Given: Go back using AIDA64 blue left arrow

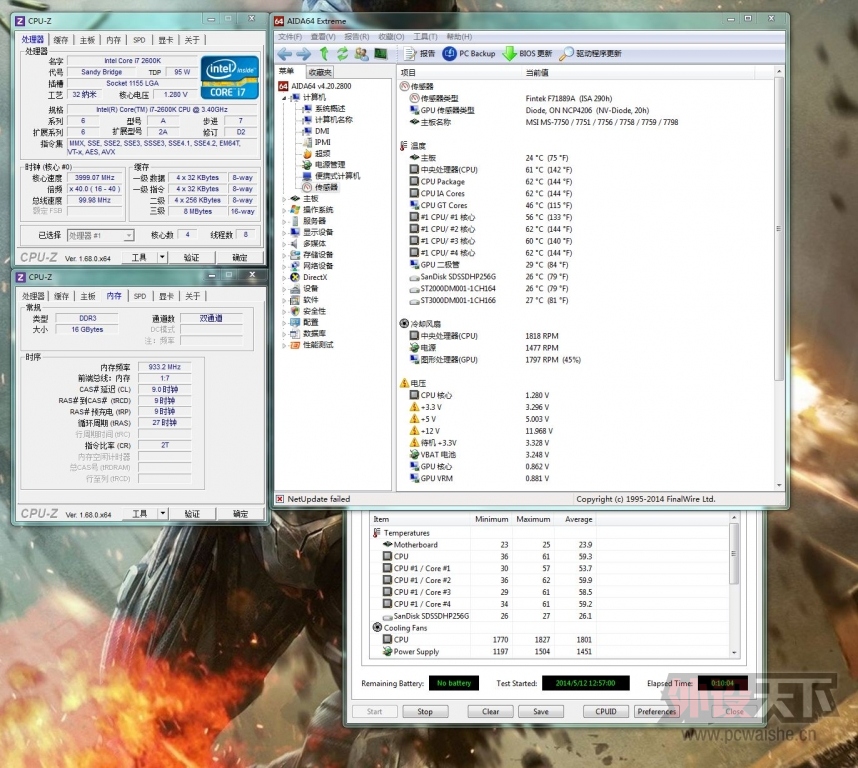Looking at the screenshot, I should 285,54.
